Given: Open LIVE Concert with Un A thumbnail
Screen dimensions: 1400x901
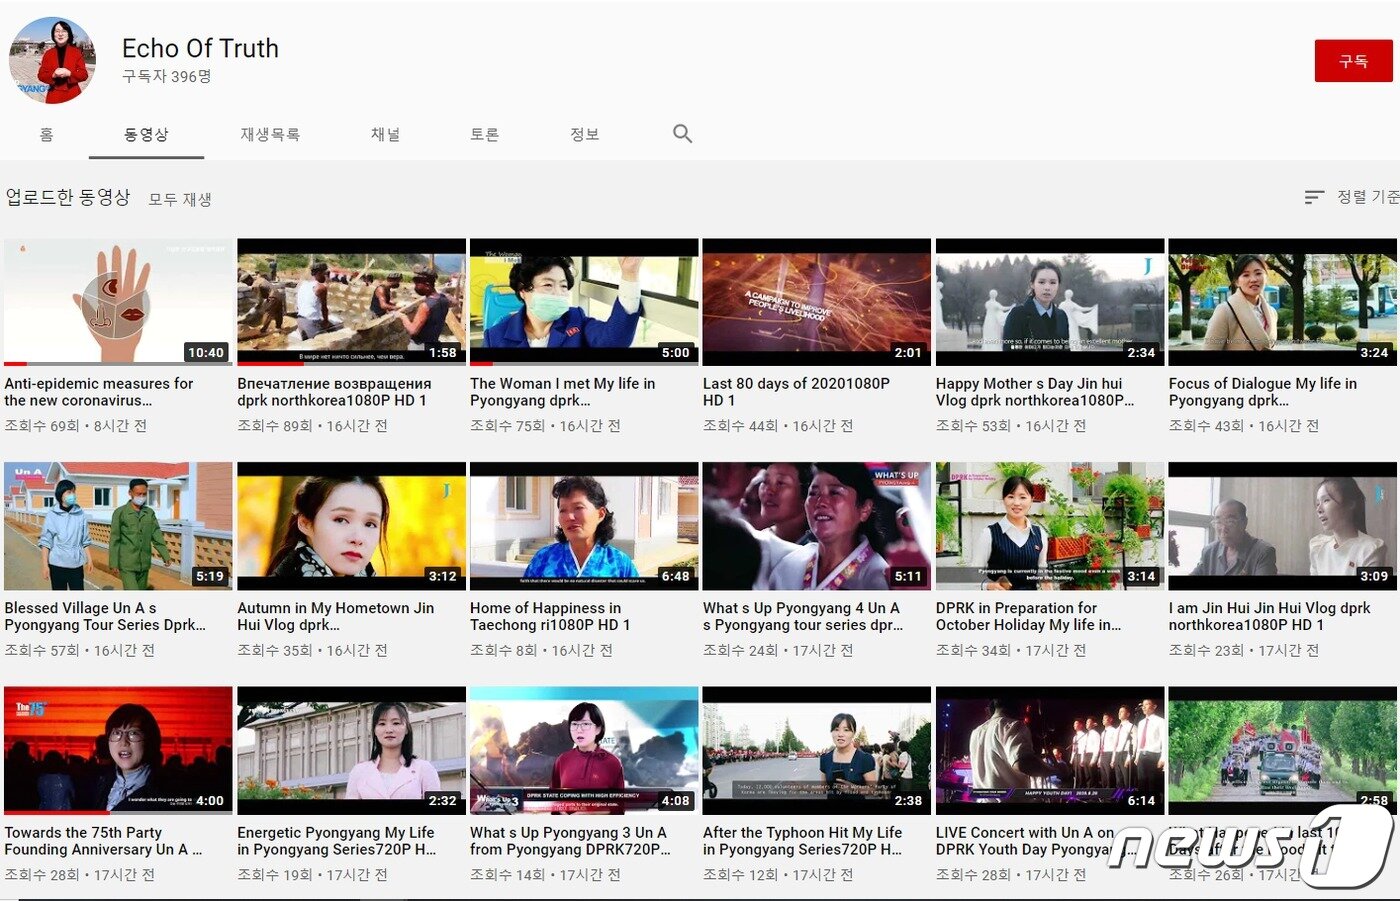Looking at the screenshot, I should pyautogui.click(x=1050, y=750).
